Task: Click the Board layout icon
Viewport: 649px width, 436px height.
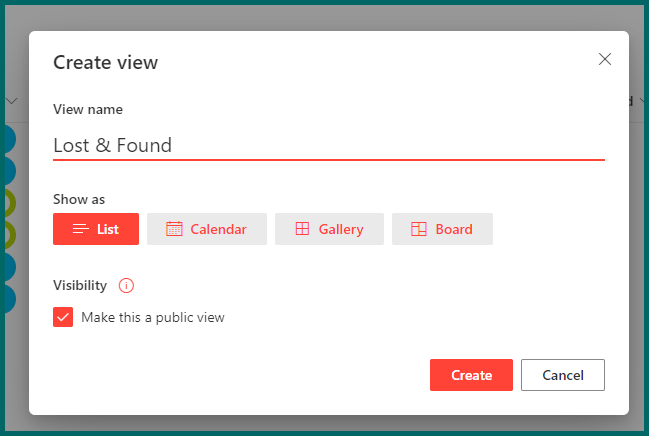Action: pyautogui.click(x=418, y=229)
